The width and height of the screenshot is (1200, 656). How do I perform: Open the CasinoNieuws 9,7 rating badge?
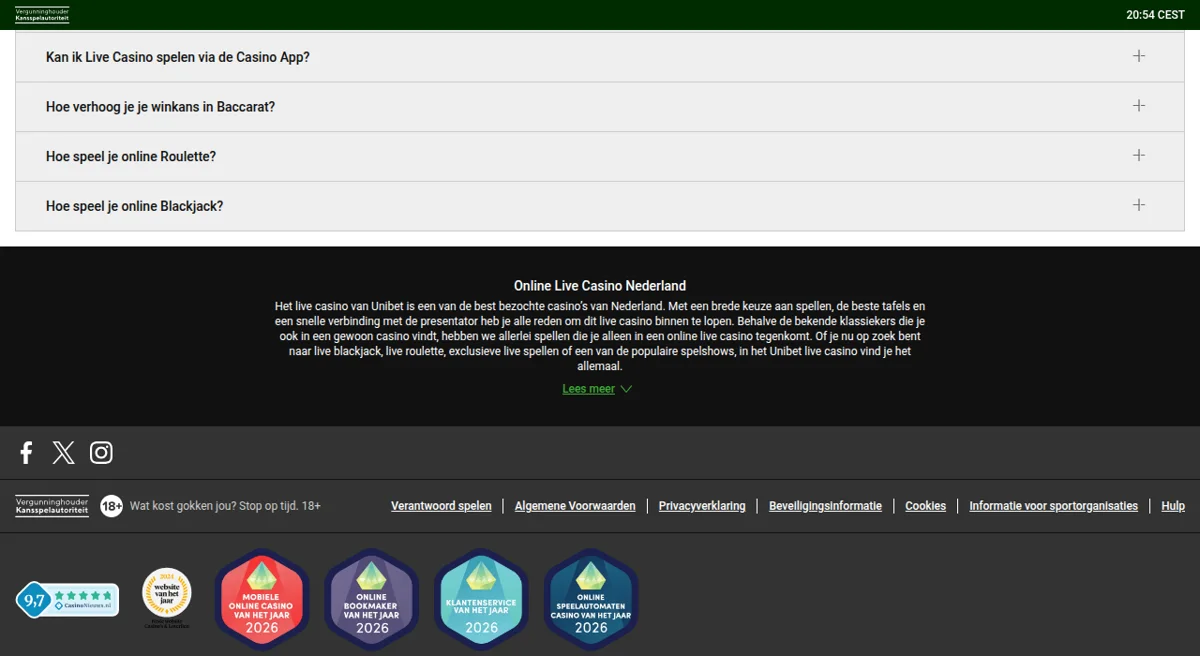[x=67, y=600]
